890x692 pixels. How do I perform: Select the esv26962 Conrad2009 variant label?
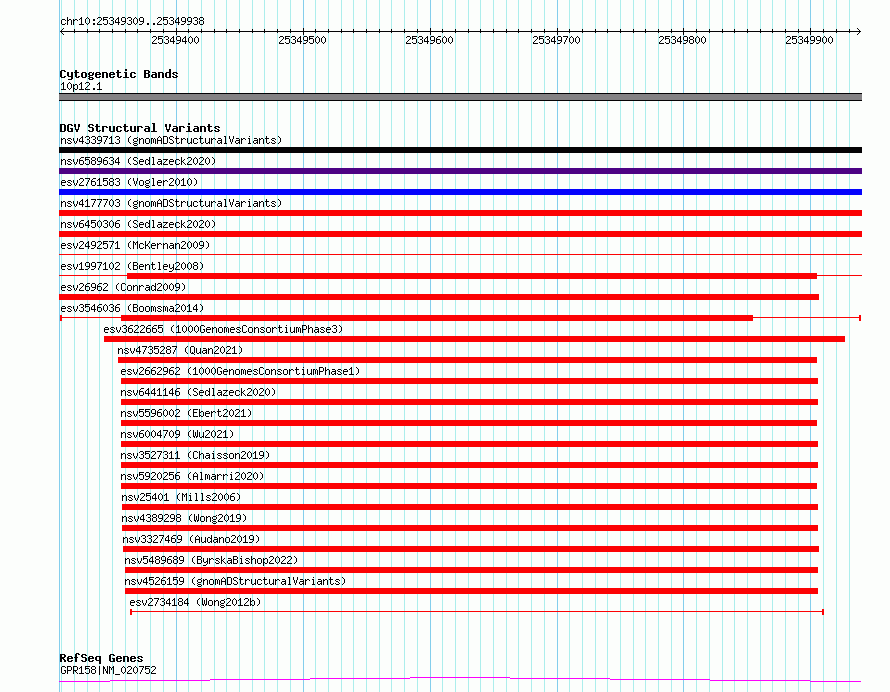coord(123,287)
